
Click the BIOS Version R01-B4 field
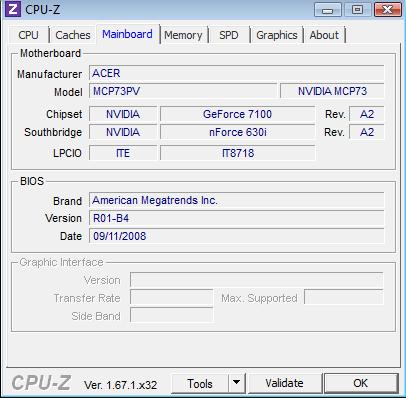click(x=237, y=218)
